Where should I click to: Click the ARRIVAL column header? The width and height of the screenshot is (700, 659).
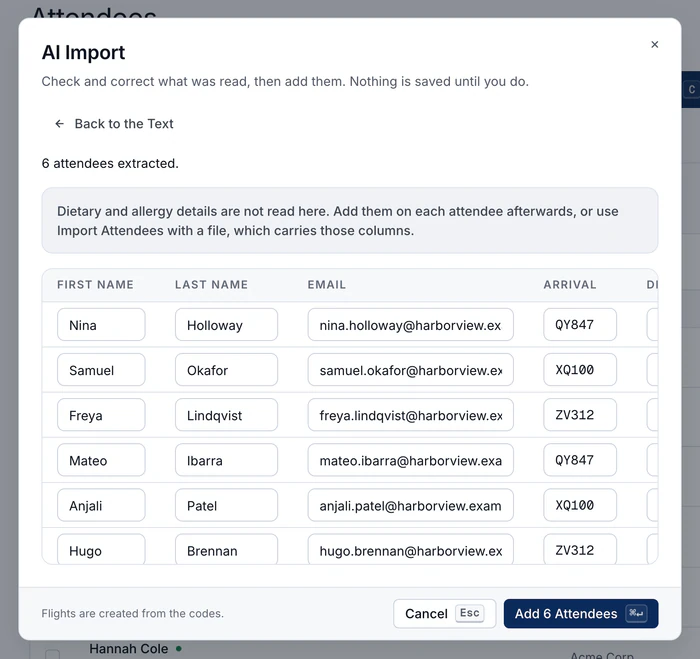pyautogui.click(x=570, y=285)
